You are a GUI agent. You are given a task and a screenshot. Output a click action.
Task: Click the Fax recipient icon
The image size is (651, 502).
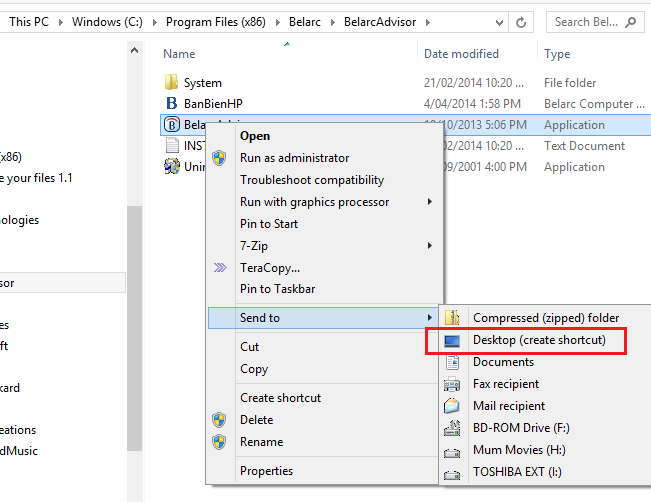click(452, 384)
